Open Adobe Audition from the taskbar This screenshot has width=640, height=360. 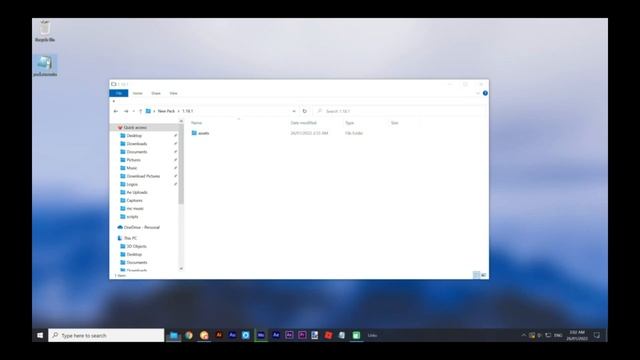click(232, 335)
